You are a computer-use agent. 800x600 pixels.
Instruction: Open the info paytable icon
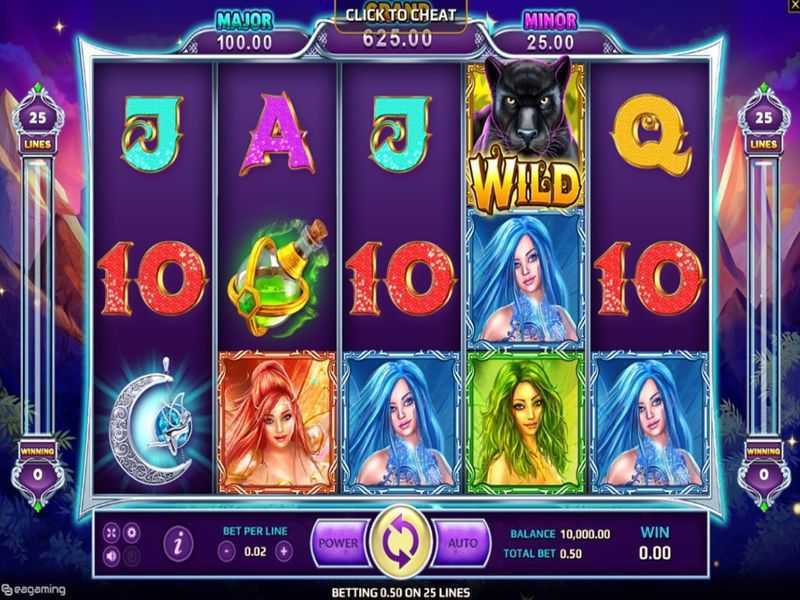(179, 544)
